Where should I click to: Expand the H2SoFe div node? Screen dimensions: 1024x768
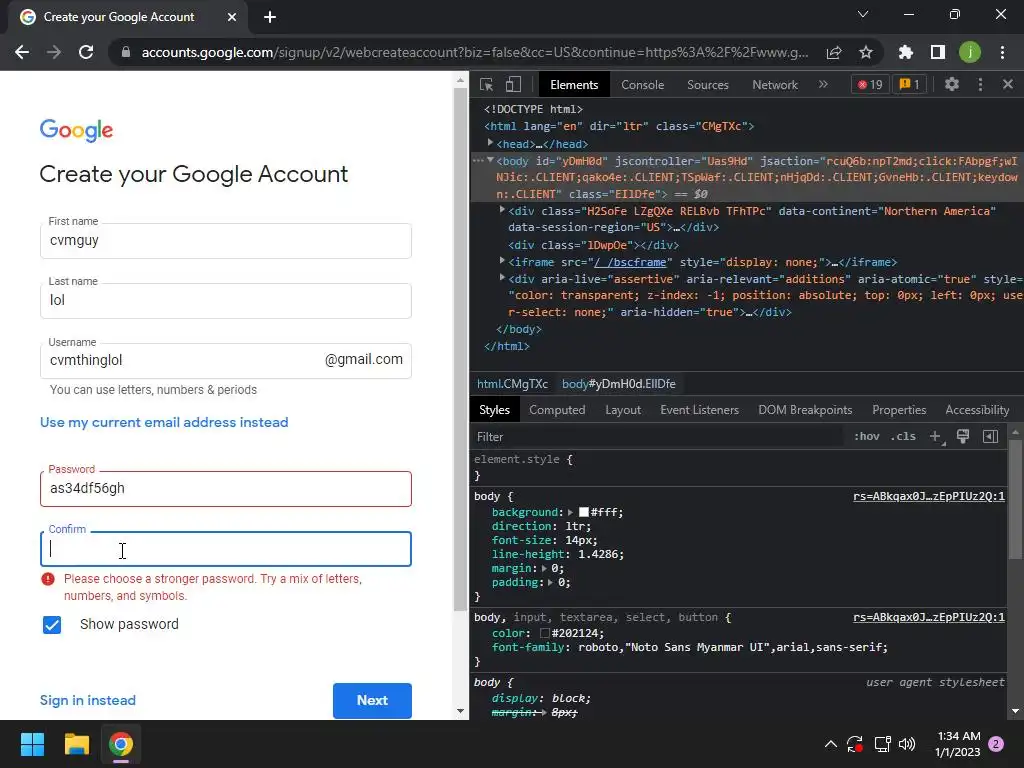pyautogui.click(x=502, y=210)
